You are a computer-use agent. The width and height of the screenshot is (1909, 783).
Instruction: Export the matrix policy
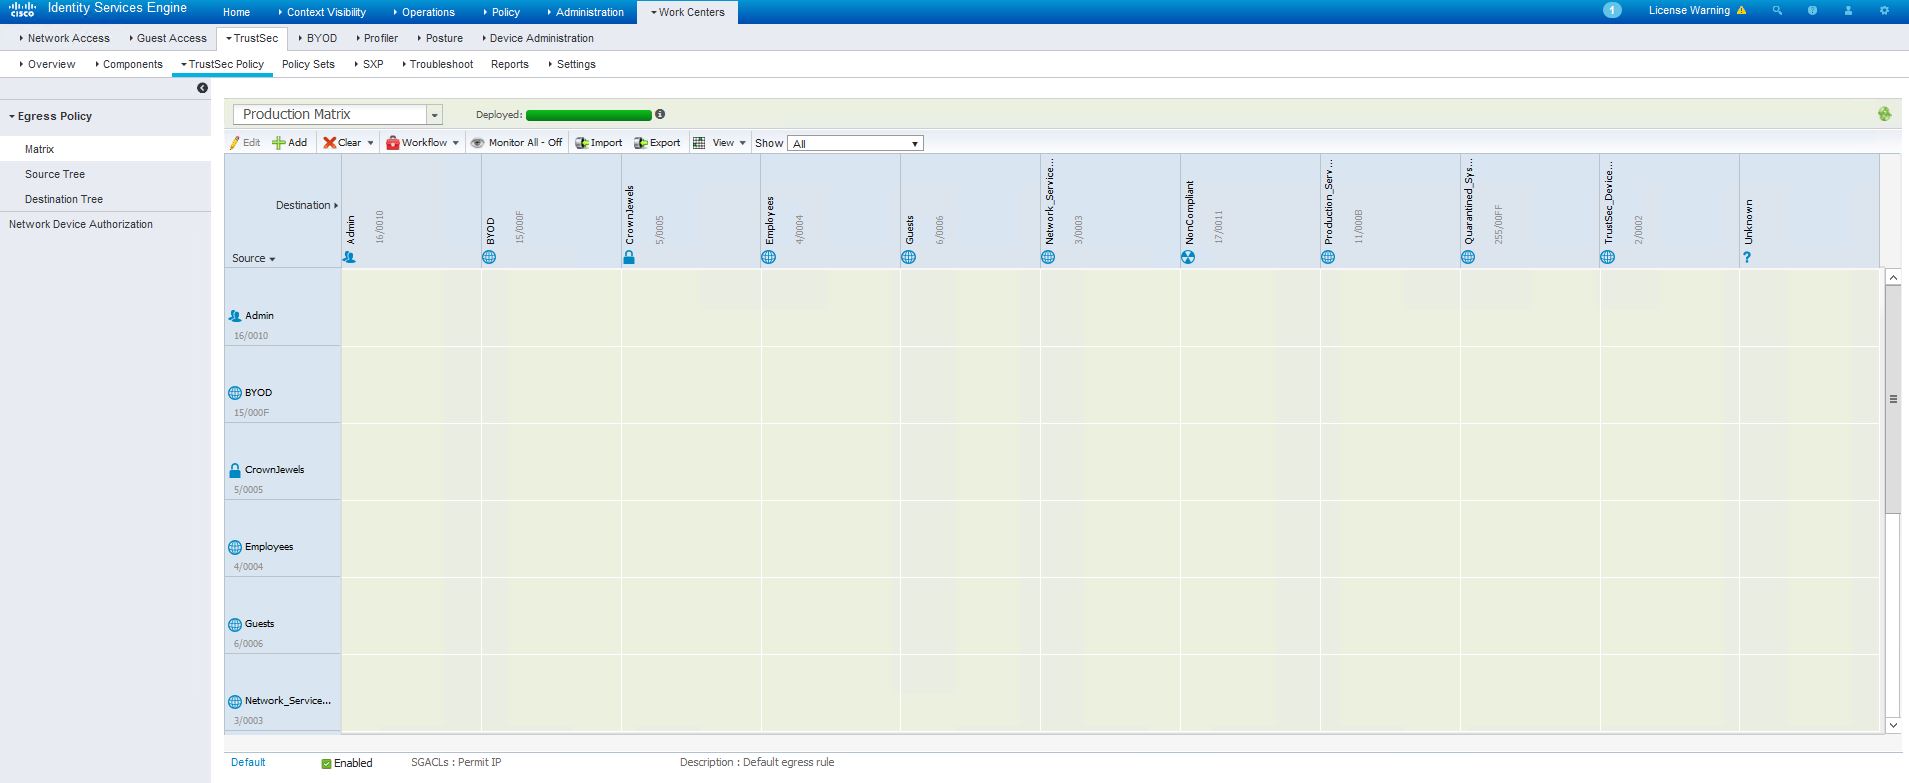[x=657, y=143]
